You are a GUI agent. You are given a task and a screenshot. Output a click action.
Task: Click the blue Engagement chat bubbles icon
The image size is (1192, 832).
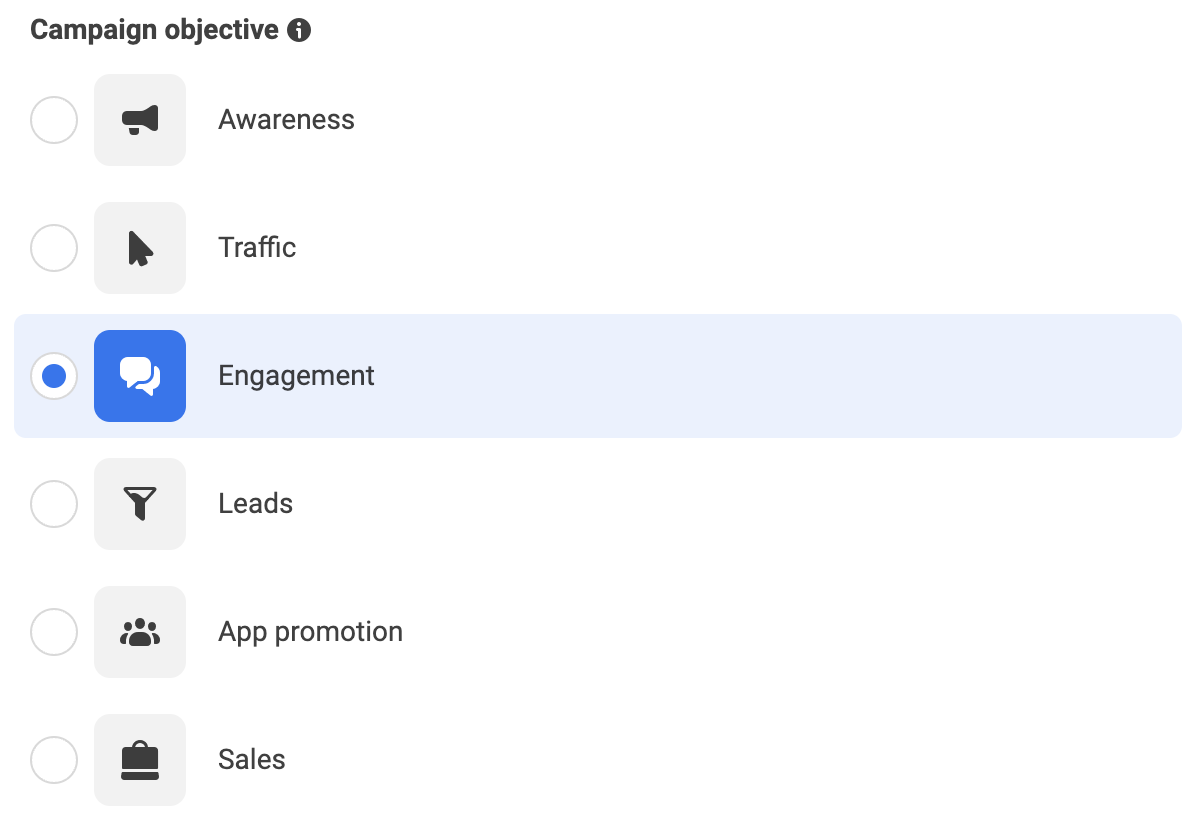click(139, 376)
